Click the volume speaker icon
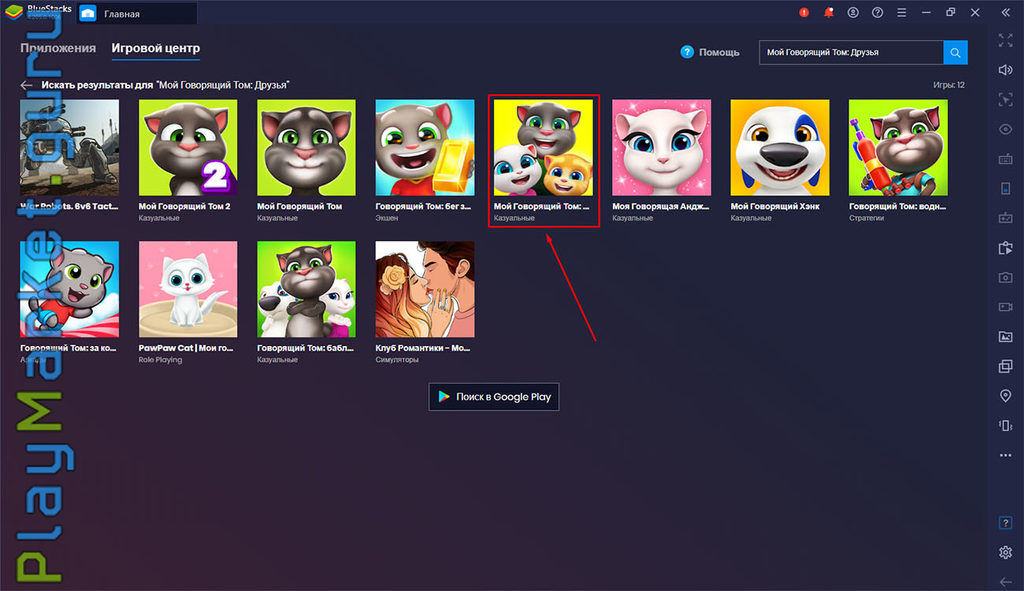The width and height of the screenshot is (1024, 591). point(1006,70)
